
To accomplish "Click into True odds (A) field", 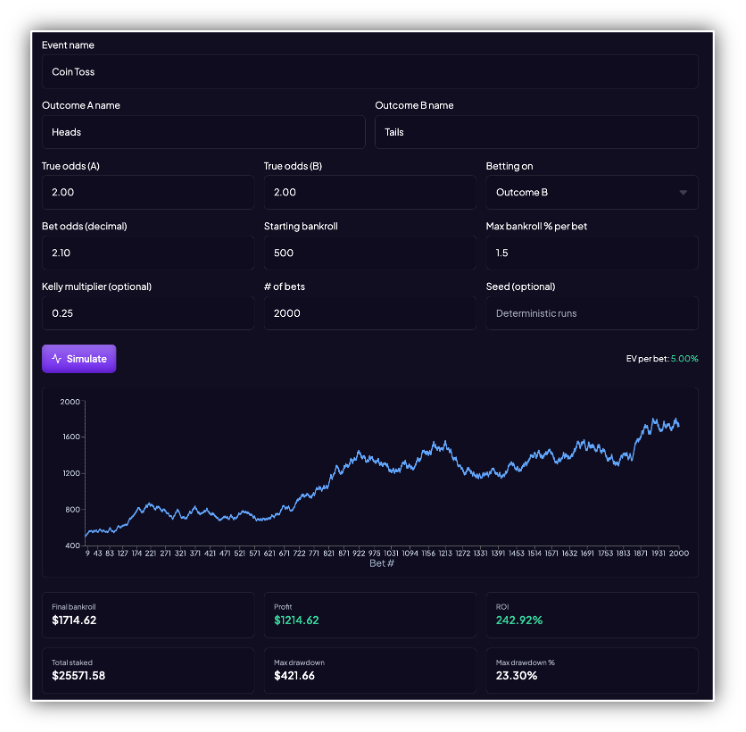I will [147, 192].
